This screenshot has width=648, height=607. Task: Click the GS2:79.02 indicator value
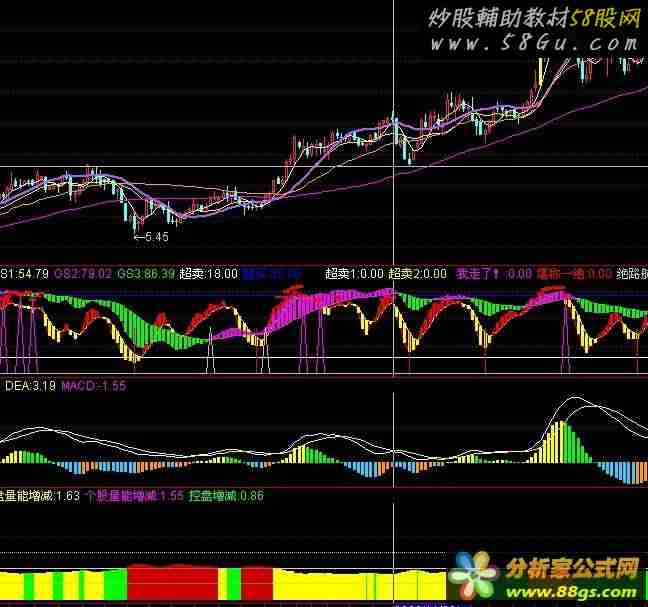click(x=83, y=274)
